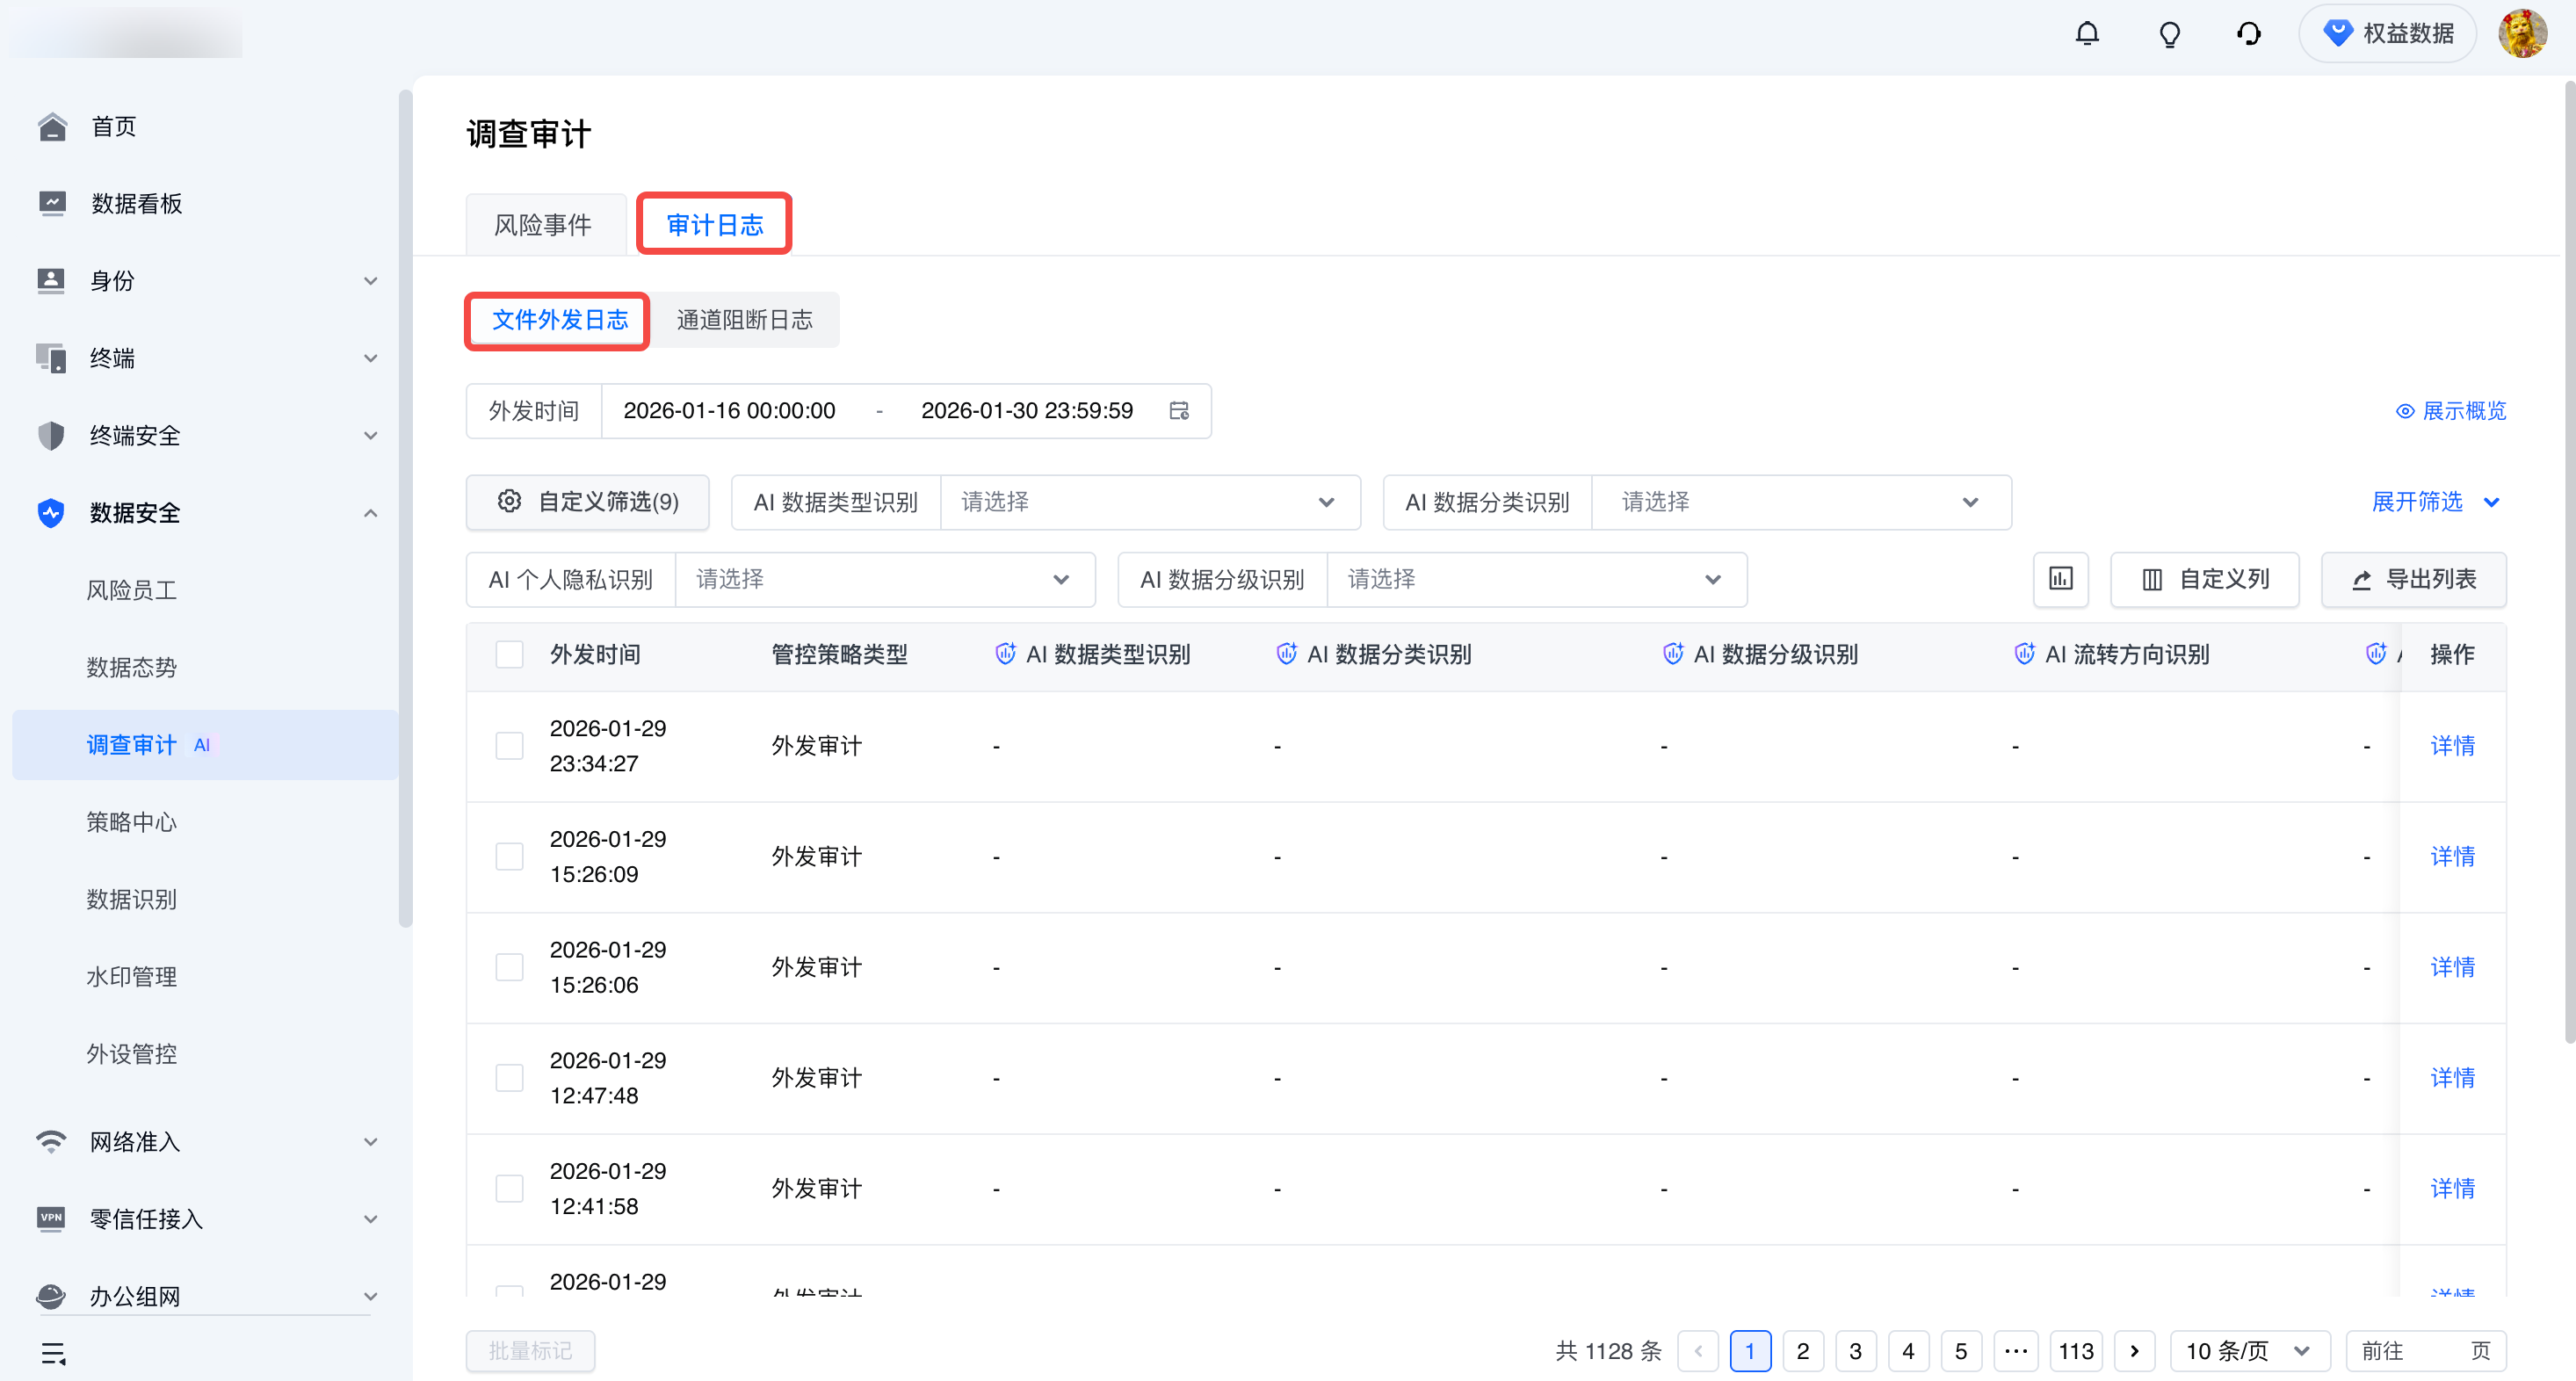Click the AI shield icon for 数据类型识别 column

1005,654
